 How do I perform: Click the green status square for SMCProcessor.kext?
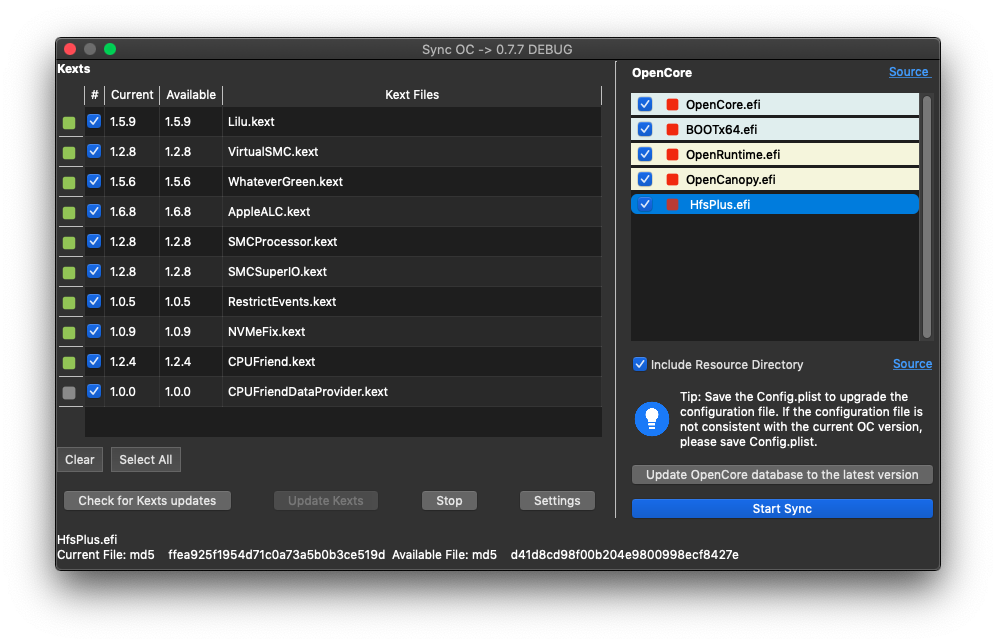pos(69,243)
